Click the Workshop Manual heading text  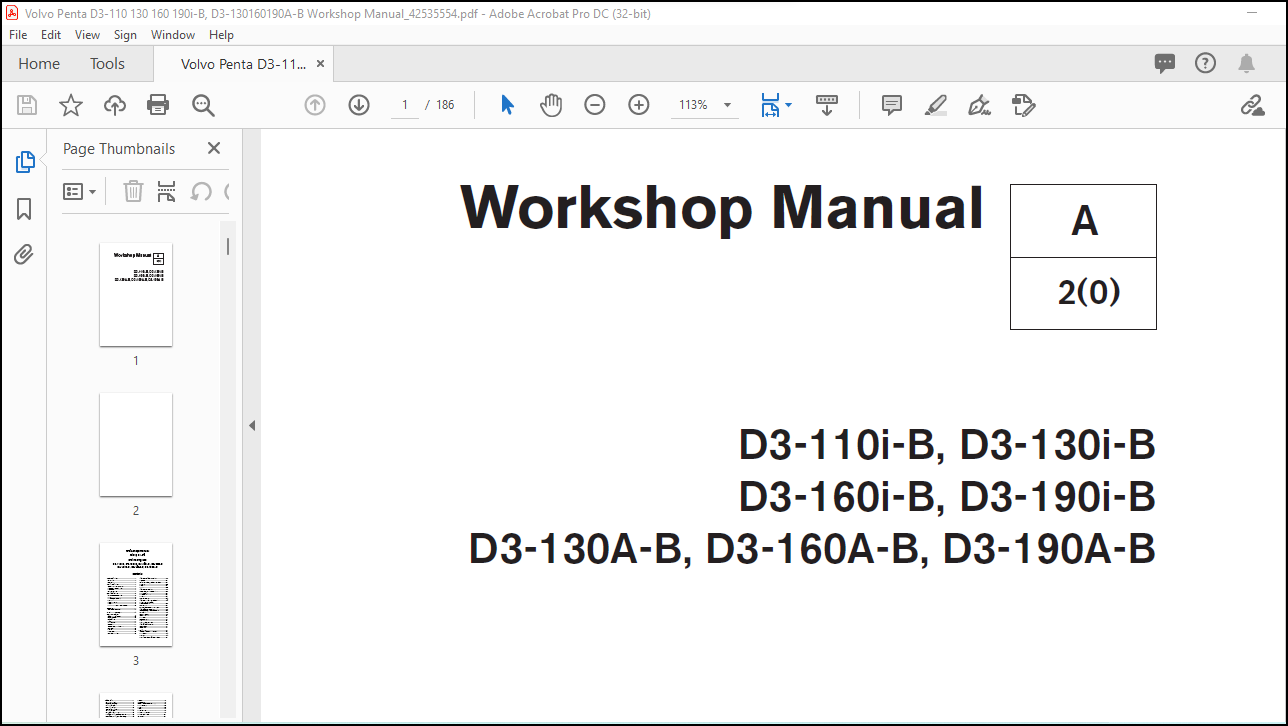tap(722, 208)
